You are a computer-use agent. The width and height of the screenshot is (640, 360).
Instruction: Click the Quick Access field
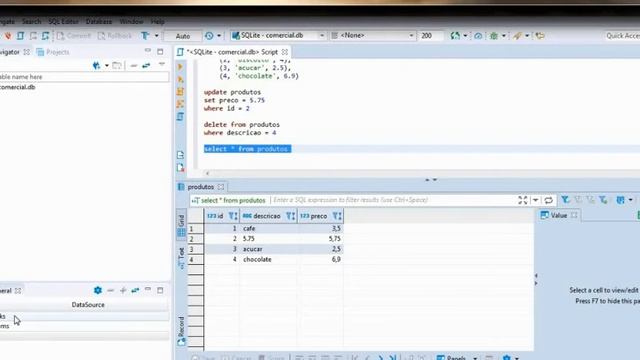point(622,36)
